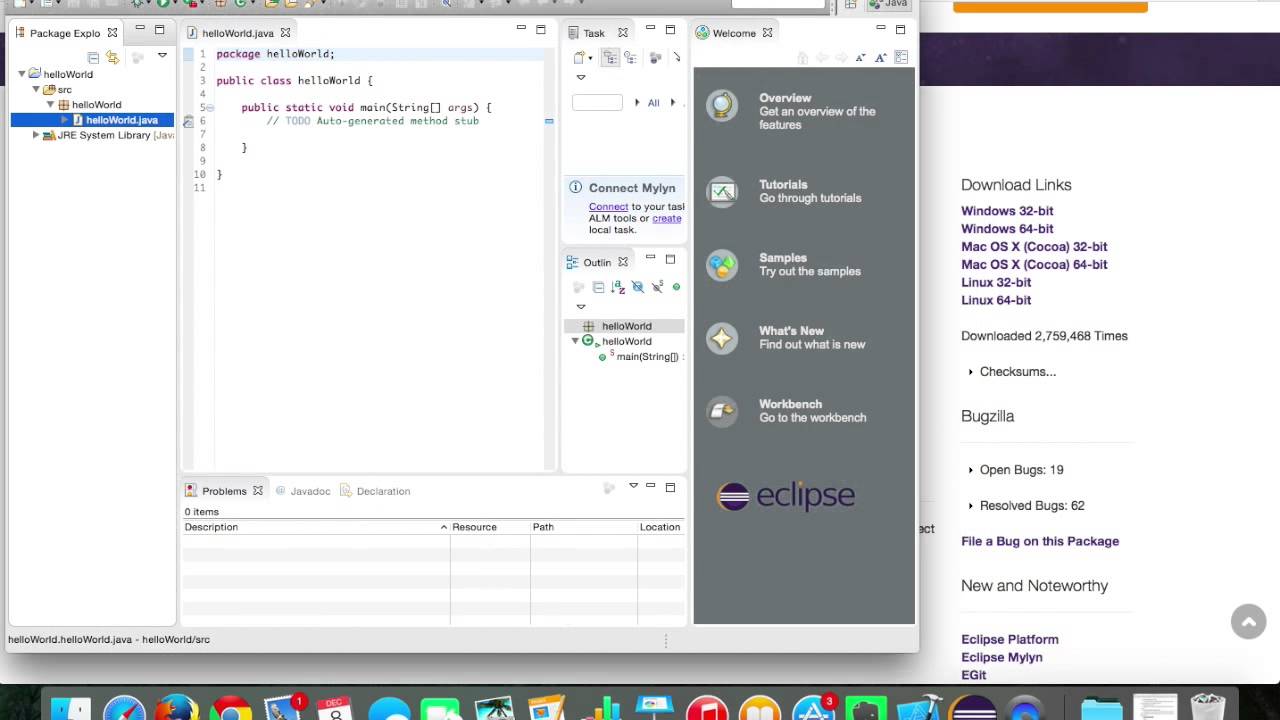The image size is (1280, 720).
Task: Click the Welcome tab
Action: 733,33
